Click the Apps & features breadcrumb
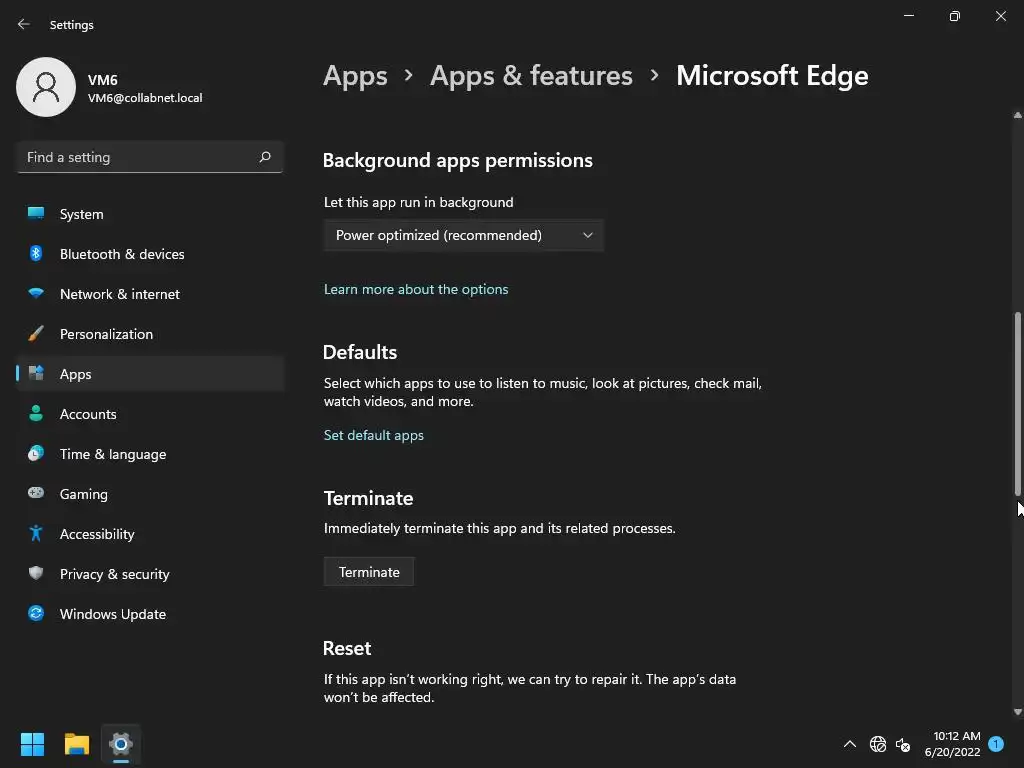Viewport: 1024px width, 768px height. (531, 76)
